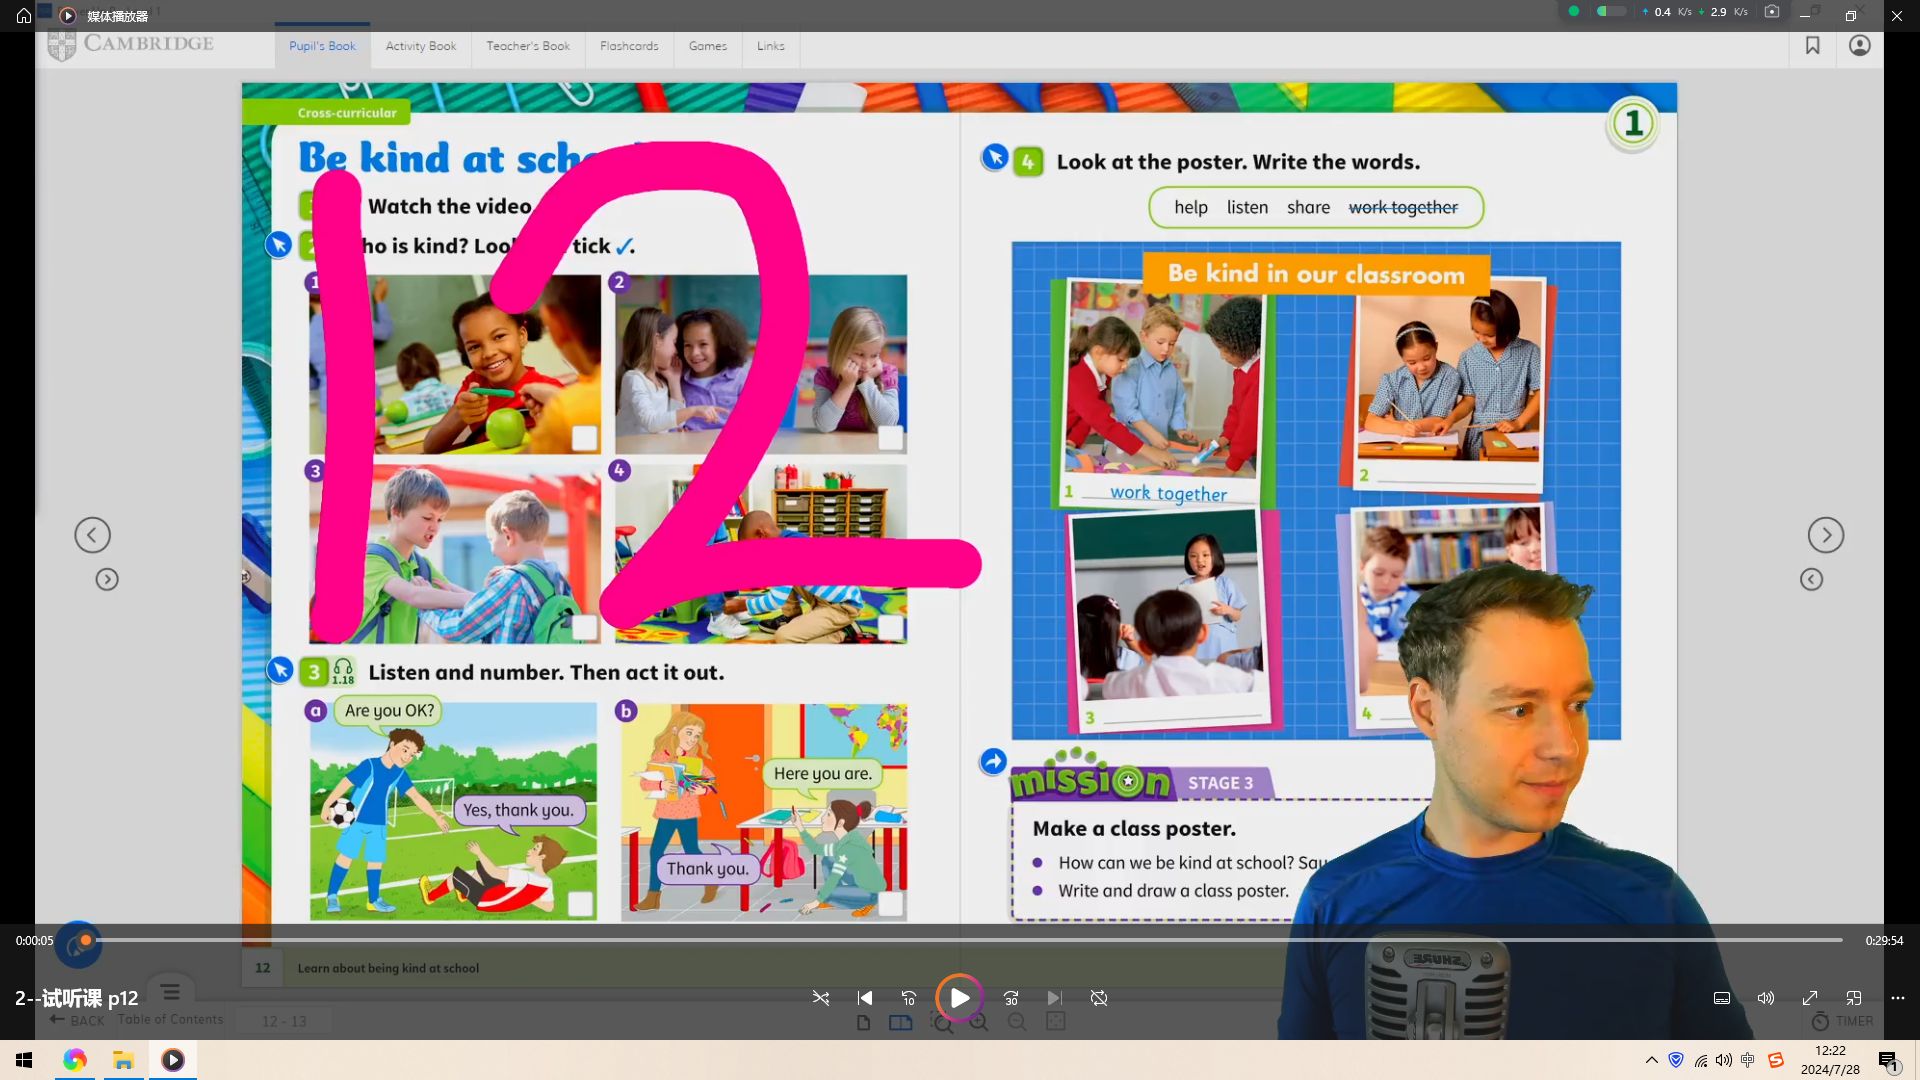Open the Games section tab
The image size is (1920, 1080).
coord(708,46)
